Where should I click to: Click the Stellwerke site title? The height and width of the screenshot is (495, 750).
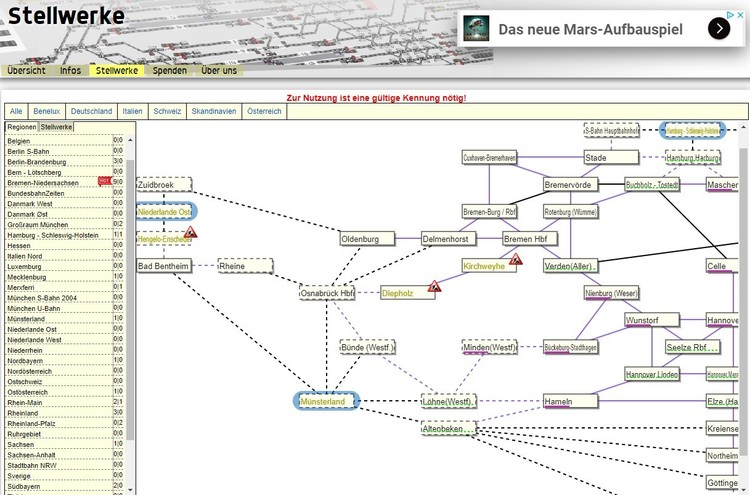(66, 16)
